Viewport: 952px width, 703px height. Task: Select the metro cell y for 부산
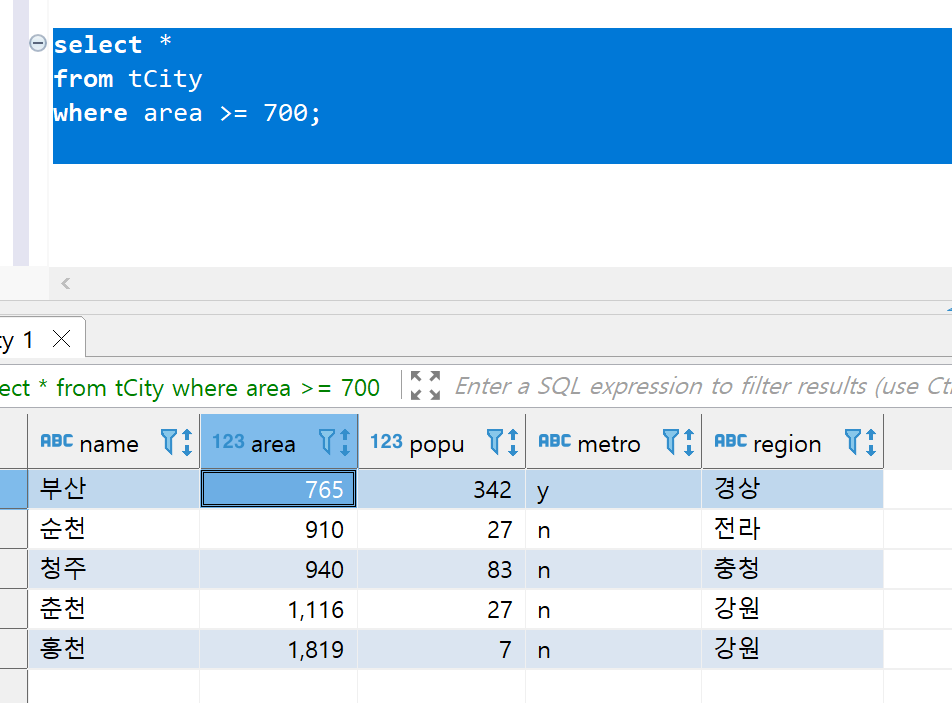pyautogui.click(x=613, y=489)
